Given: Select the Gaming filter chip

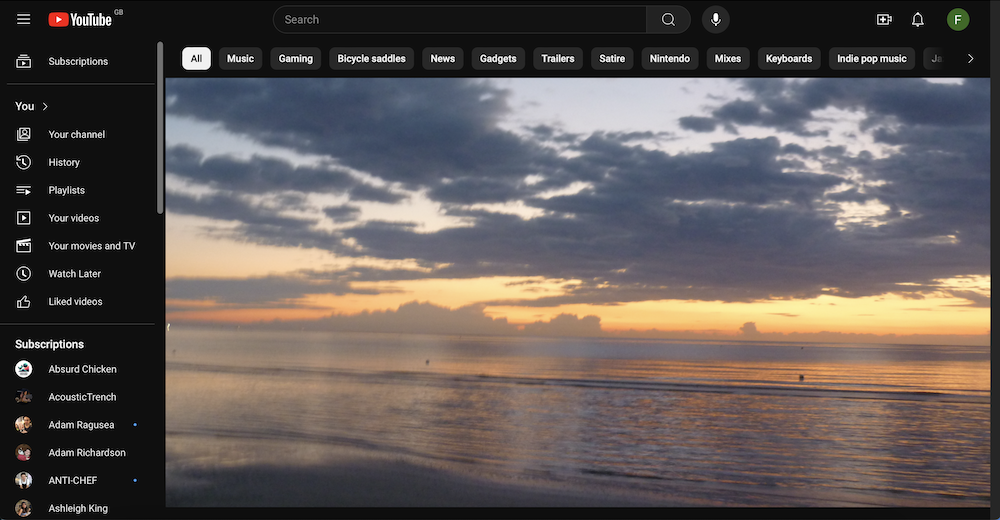Looking at the screenshot, I should coord(295,59).
